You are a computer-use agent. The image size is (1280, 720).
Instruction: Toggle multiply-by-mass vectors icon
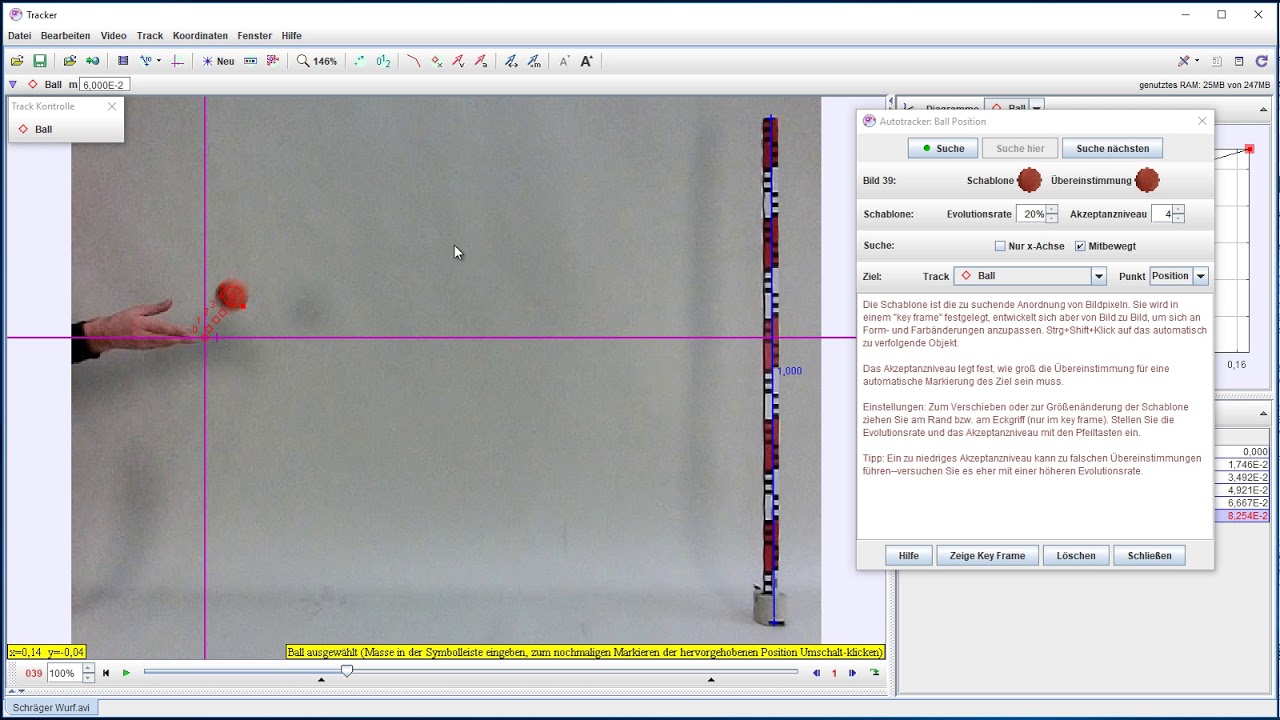(x=534, y=61)
